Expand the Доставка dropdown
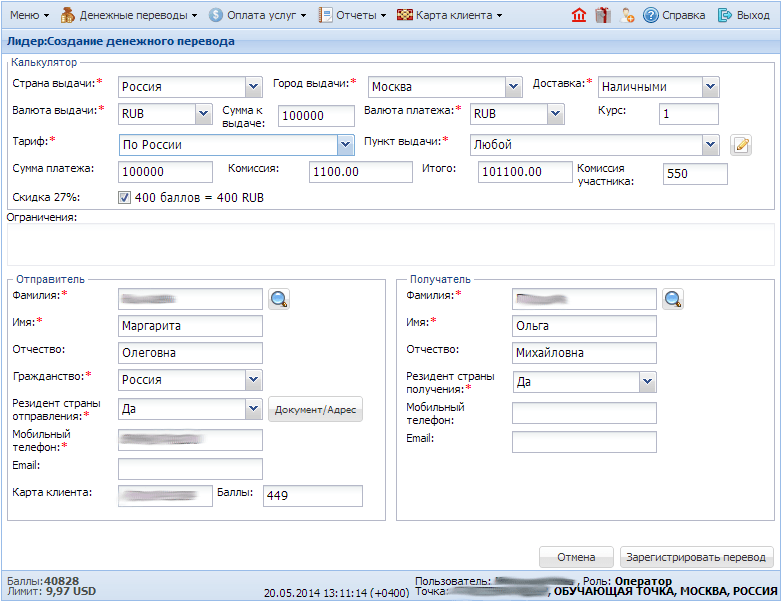This screenshot has width=781, height=601. 710,87
